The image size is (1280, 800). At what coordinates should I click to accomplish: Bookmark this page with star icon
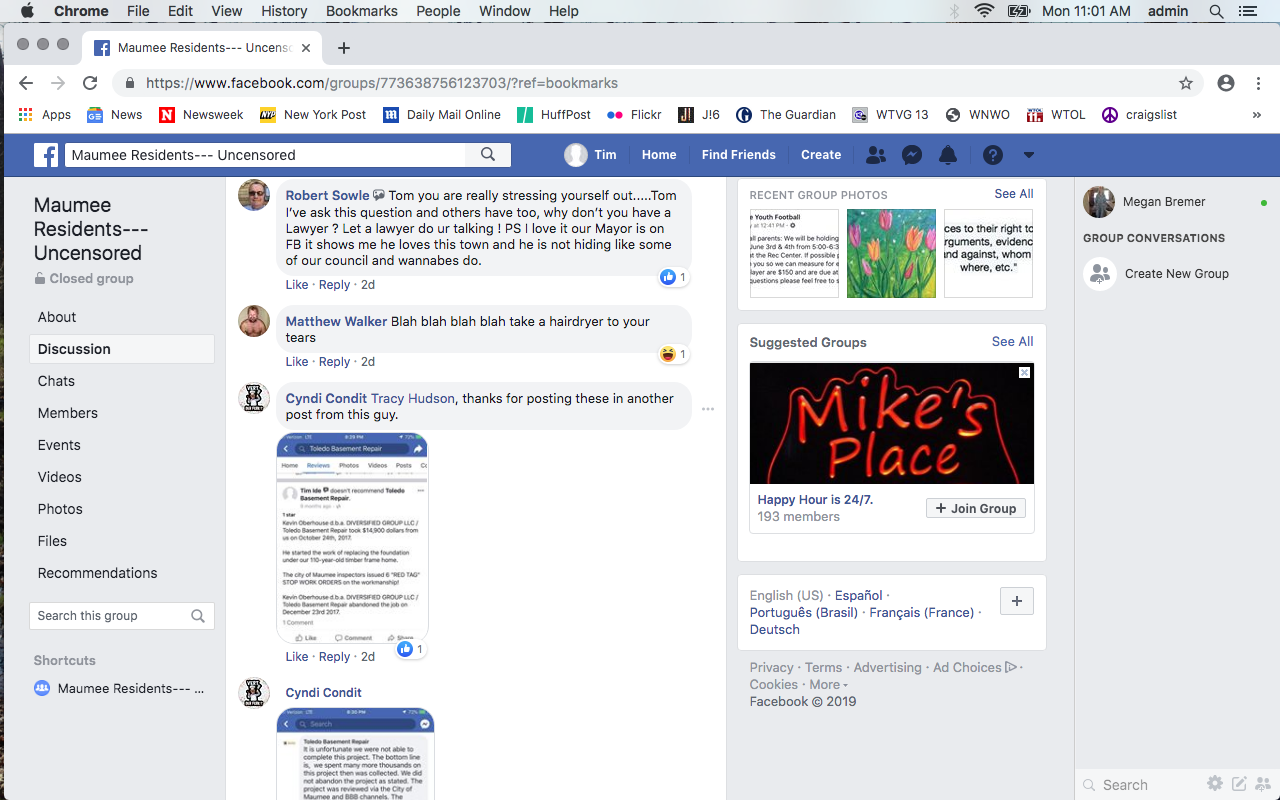click(1186, 83)
